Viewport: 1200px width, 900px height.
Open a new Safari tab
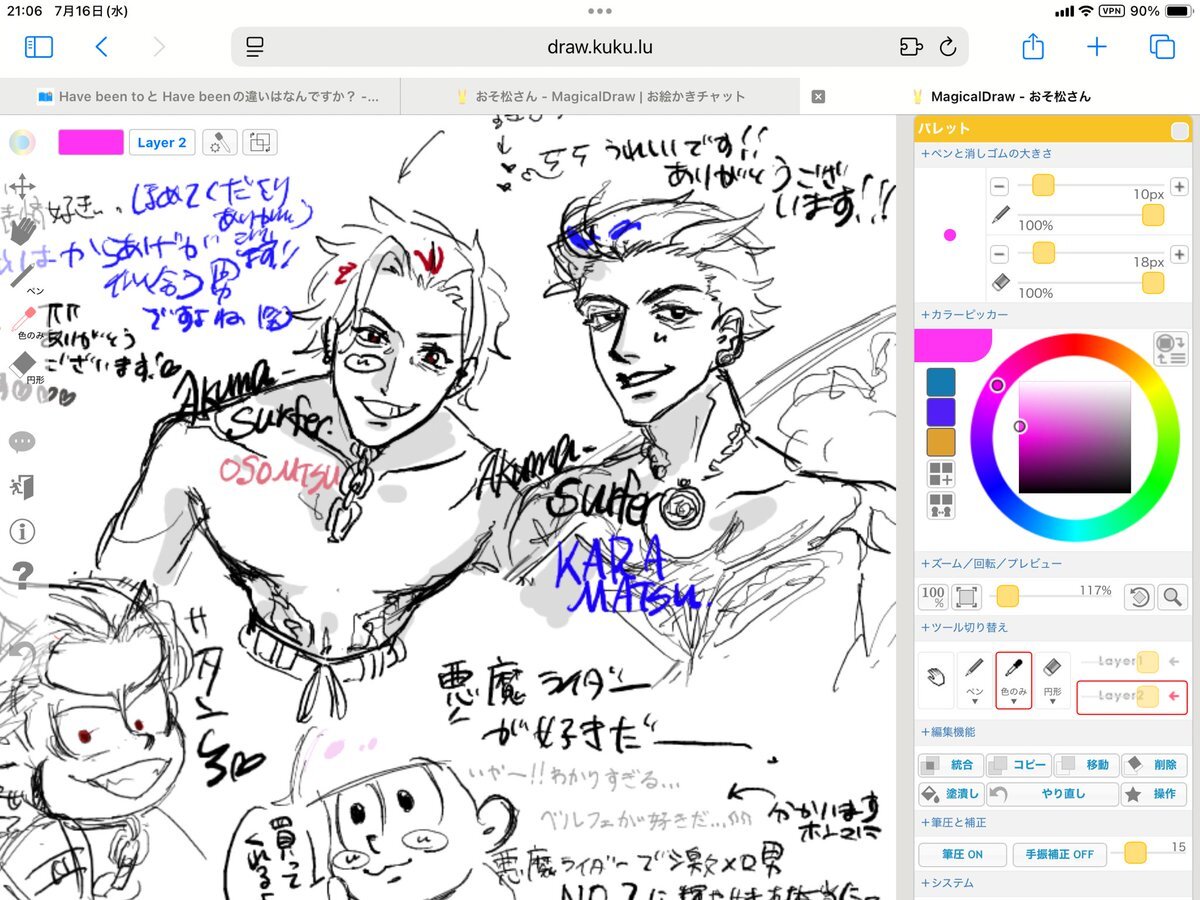point(1097,47)
